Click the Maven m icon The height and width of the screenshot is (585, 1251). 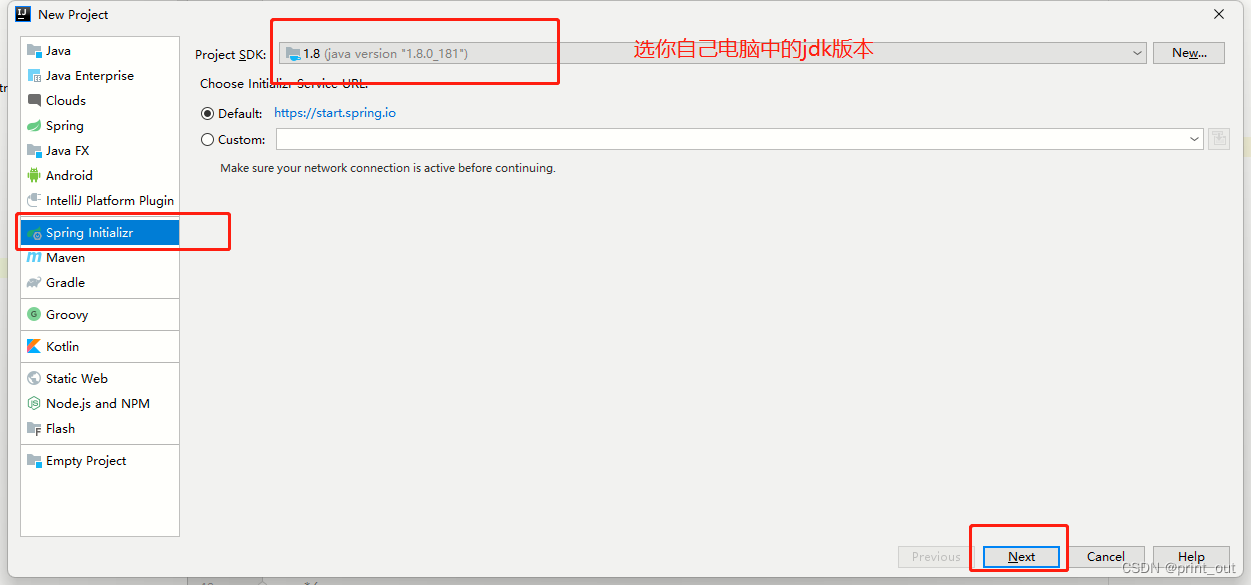34,258
